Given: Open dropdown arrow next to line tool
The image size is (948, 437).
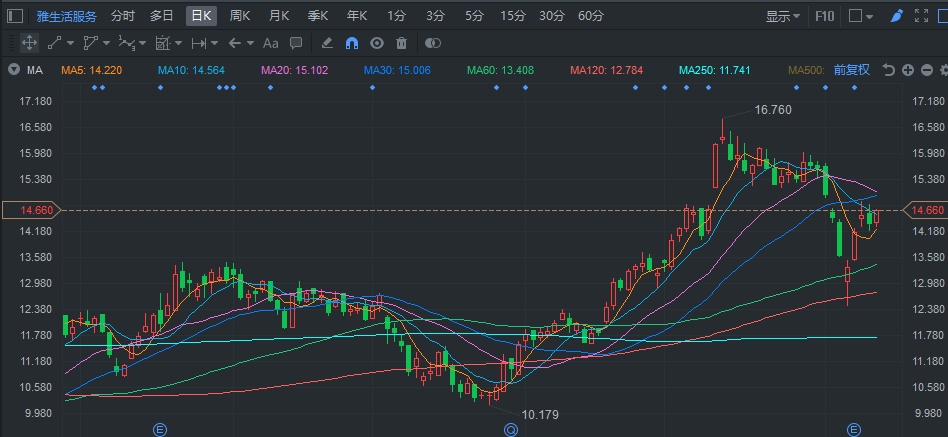Looking at the screenshot, I should click(x=70, y=44).
